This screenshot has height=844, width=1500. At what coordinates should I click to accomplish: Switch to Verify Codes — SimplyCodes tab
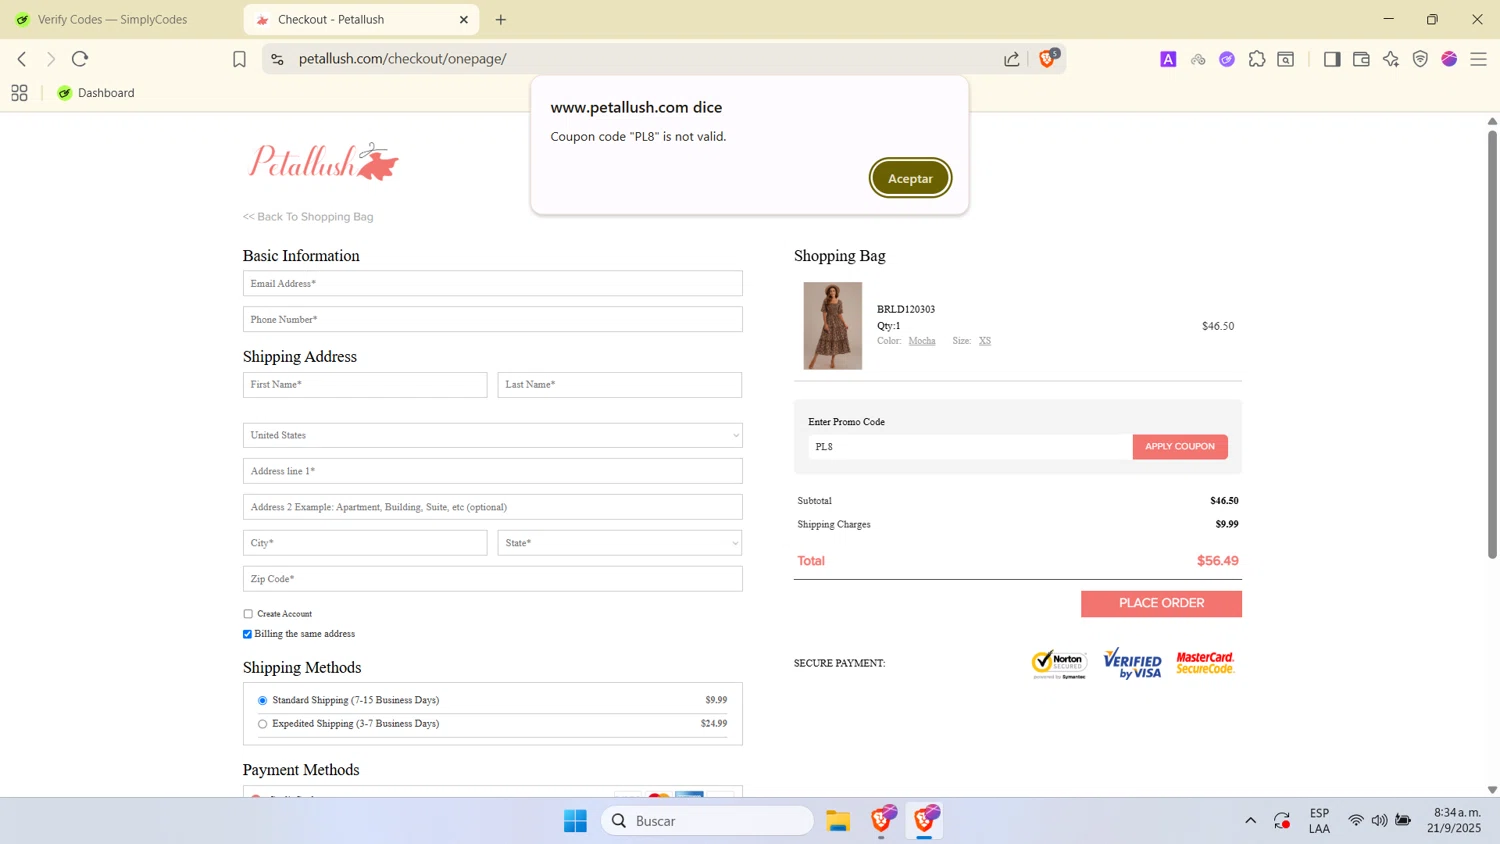click(112, 19)
